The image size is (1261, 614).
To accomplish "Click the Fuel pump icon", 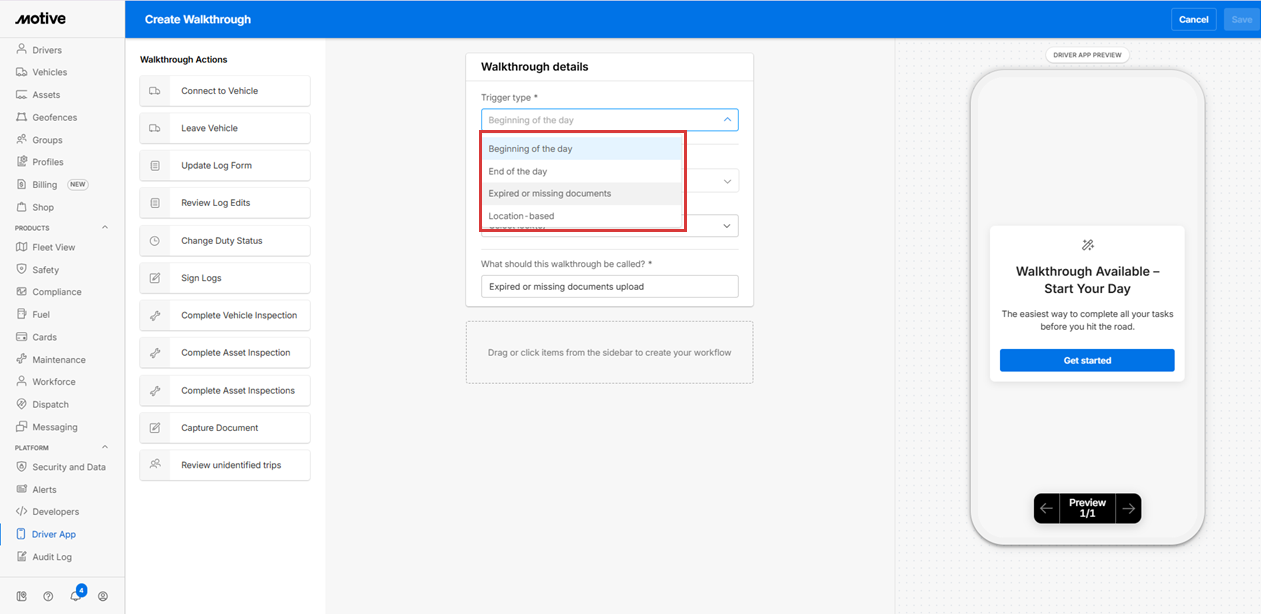I will coord(22,314).
